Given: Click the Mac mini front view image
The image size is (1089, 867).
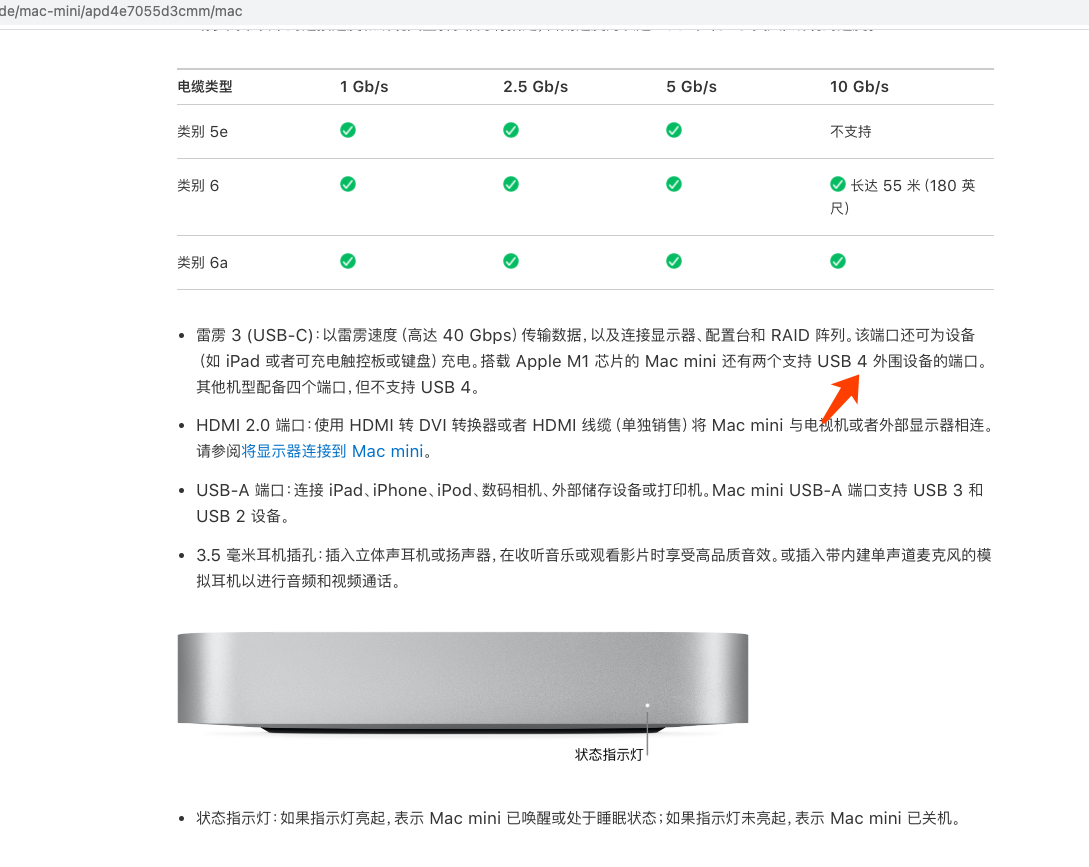Looking at the screenshot, I should point(463,682).
